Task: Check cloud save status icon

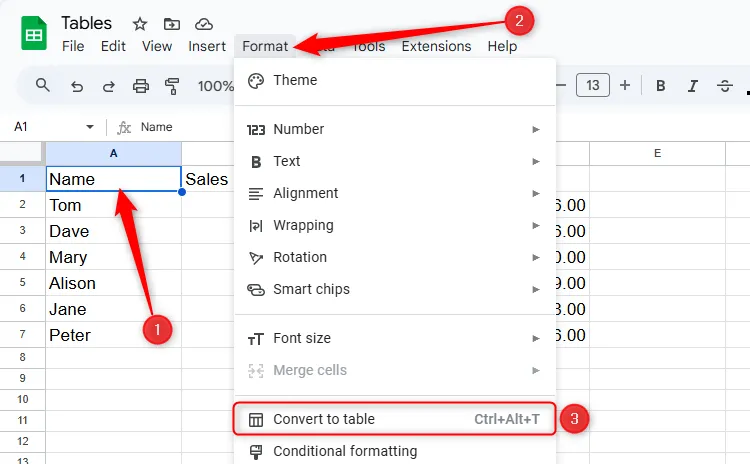Action: [x=204, y=24]
